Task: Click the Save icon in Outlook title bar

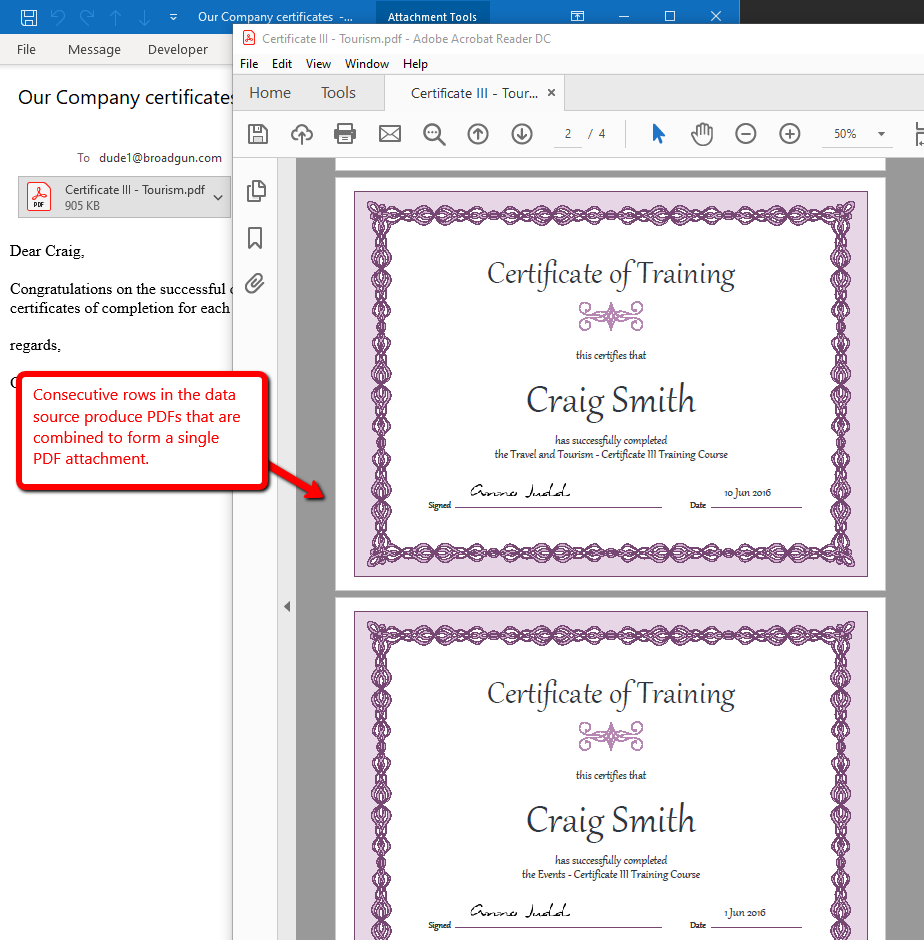Action: 29,17
